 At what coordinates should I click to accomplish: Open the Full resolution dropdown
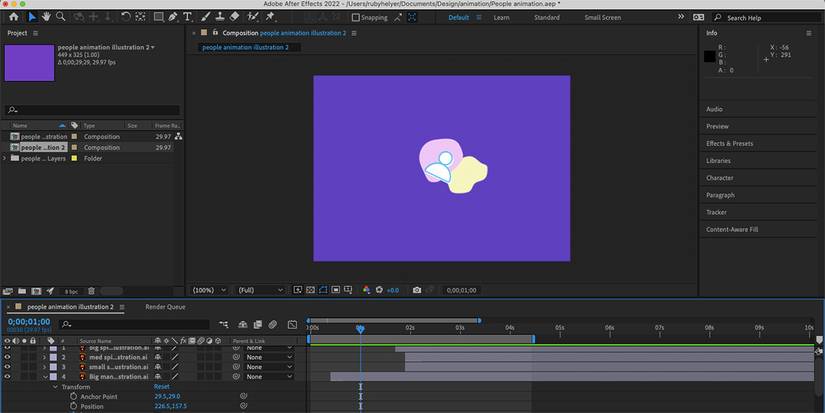point(260,290)
